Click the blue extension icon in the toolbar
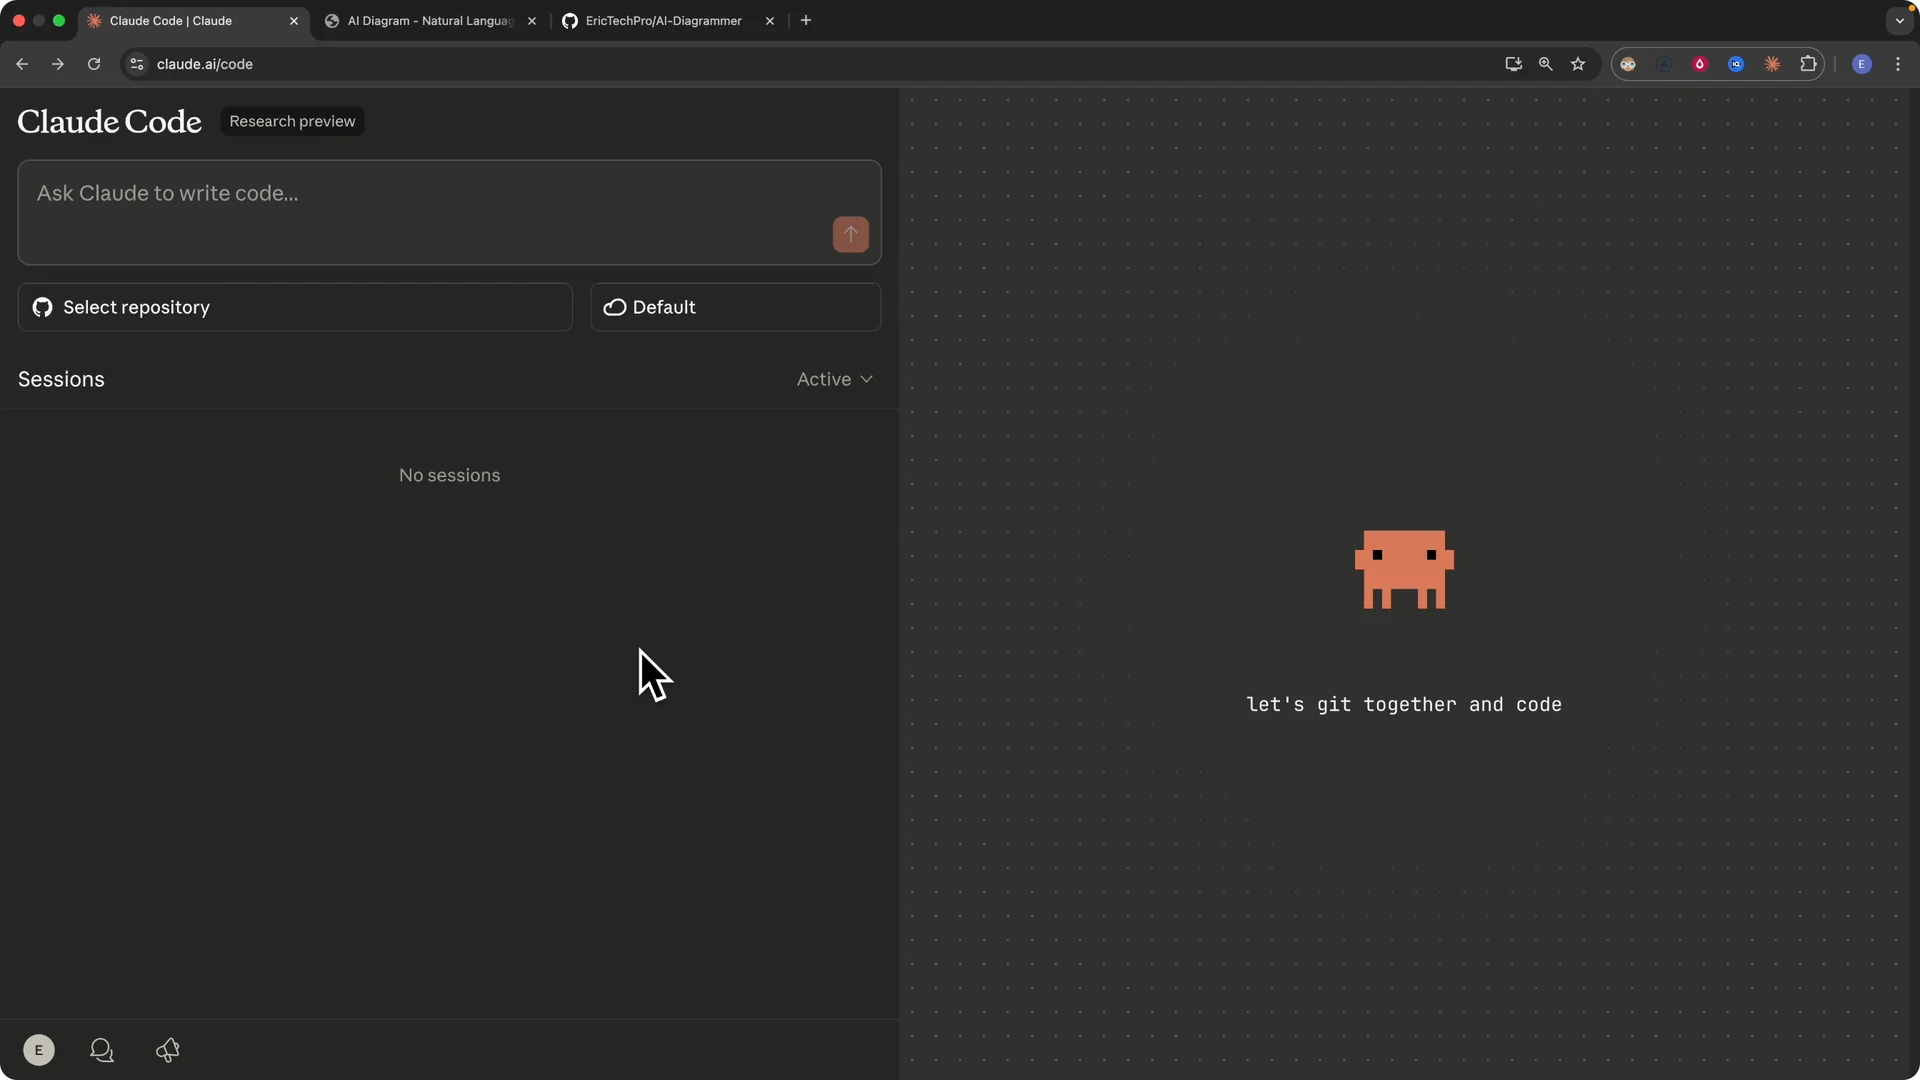 1736,64
